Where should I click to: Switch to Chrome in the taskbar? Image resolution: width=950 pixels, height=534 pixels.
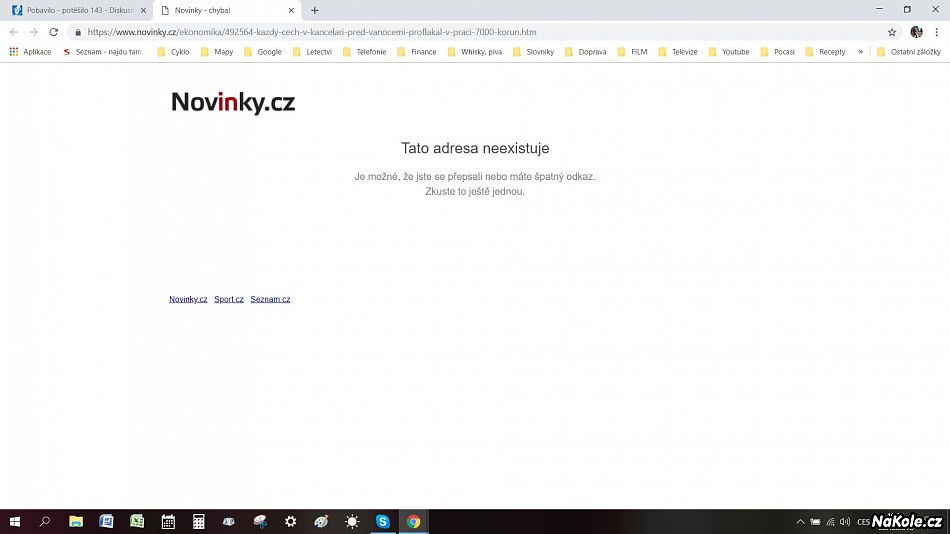tap(413, 521)
